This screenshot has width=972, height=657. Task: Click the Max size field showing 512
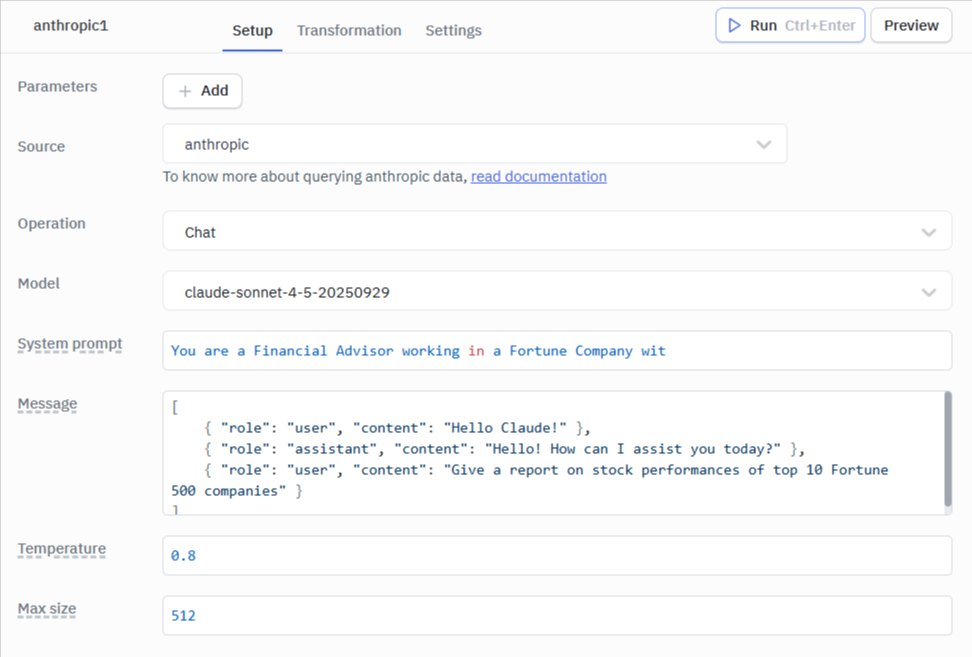[x=557, y=615]
